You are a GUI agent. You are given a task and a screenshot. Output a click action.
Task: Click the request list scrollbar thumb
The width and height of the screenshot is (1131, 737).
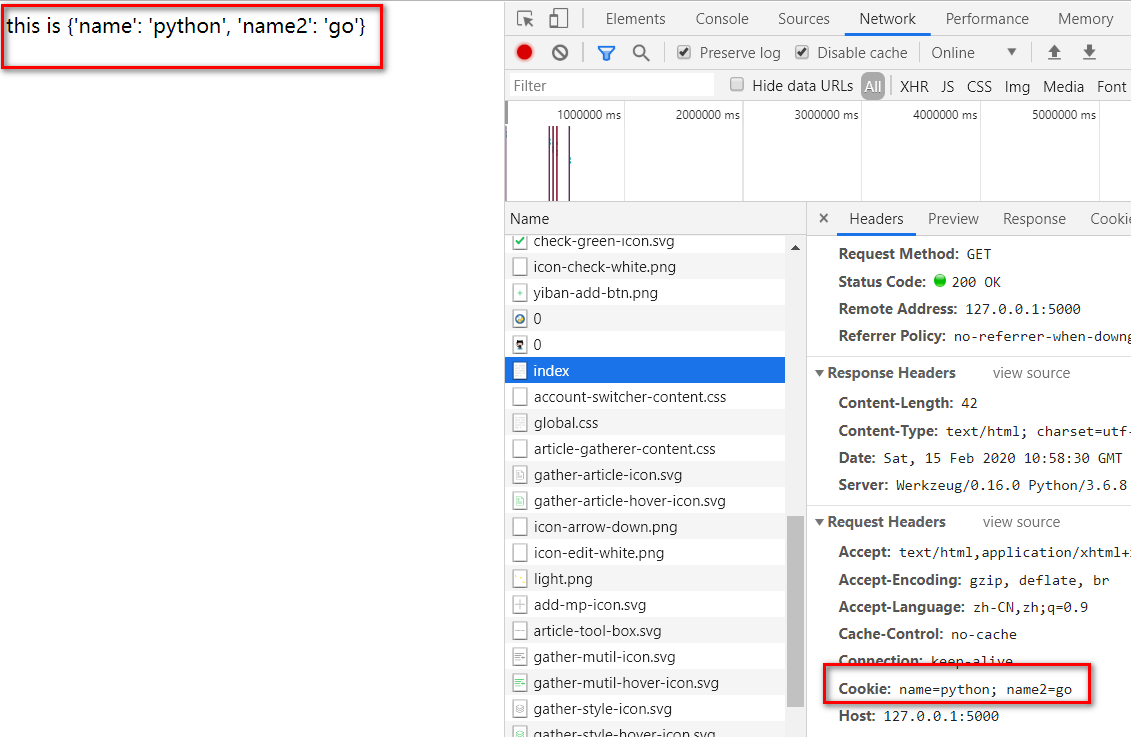click(795, 612)
